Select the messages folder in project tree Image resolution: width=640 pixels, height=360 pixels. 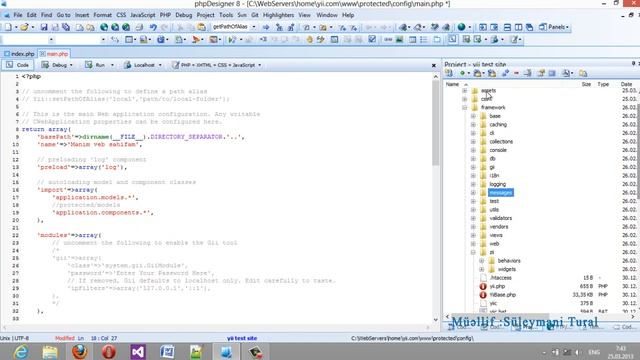coord(500,193)
